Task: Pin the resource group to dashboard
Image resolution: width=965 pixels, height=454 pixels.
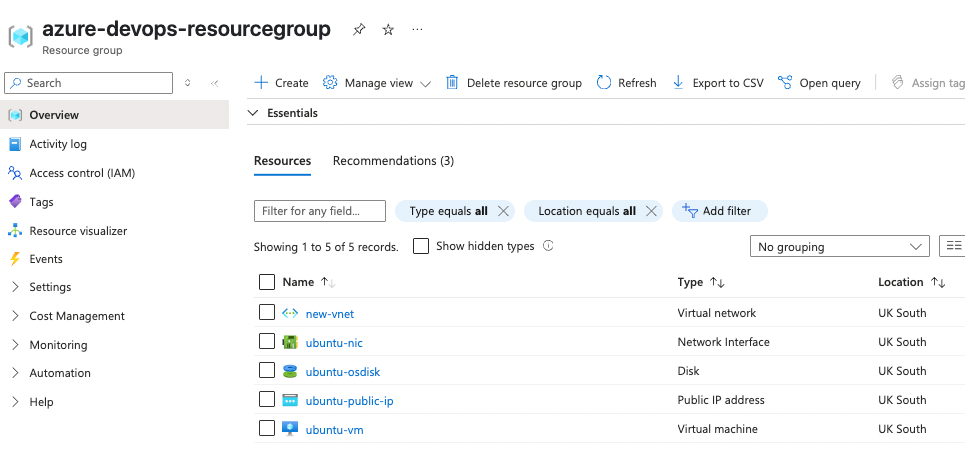Action: click(359, 30)
